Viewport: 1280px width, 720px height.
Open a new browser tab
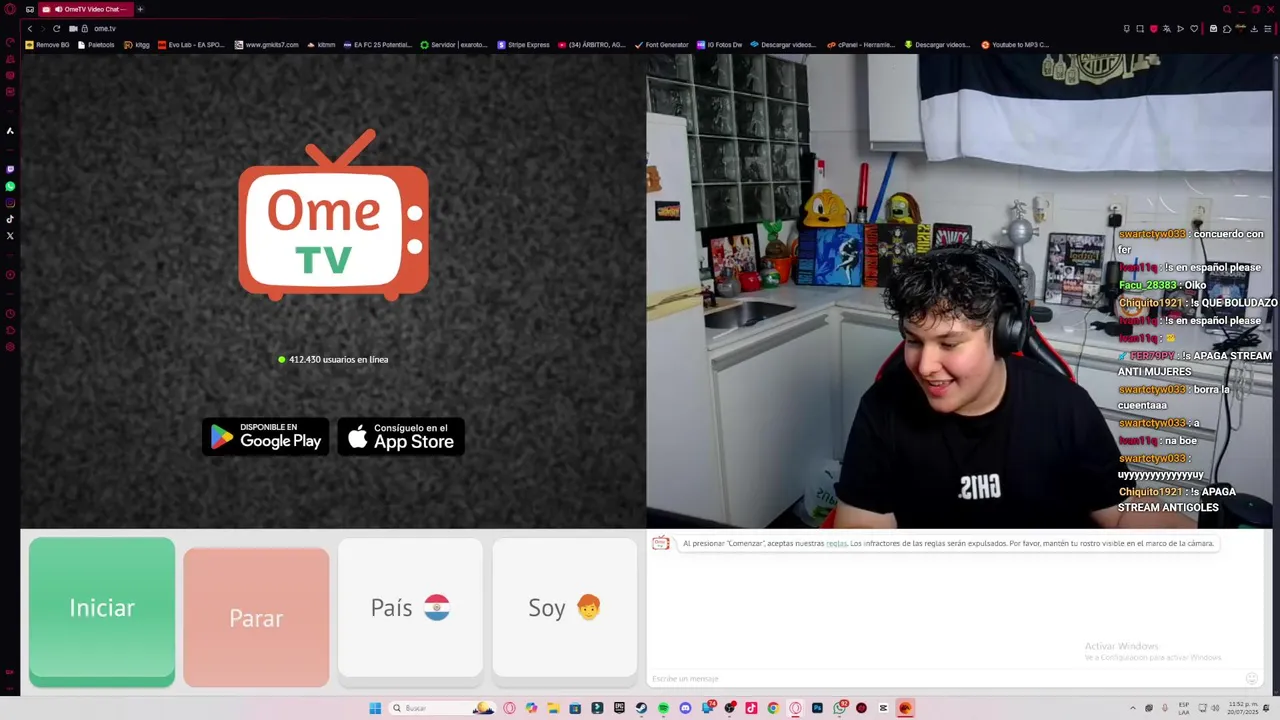pyautogui.click(x=140, y=9)
